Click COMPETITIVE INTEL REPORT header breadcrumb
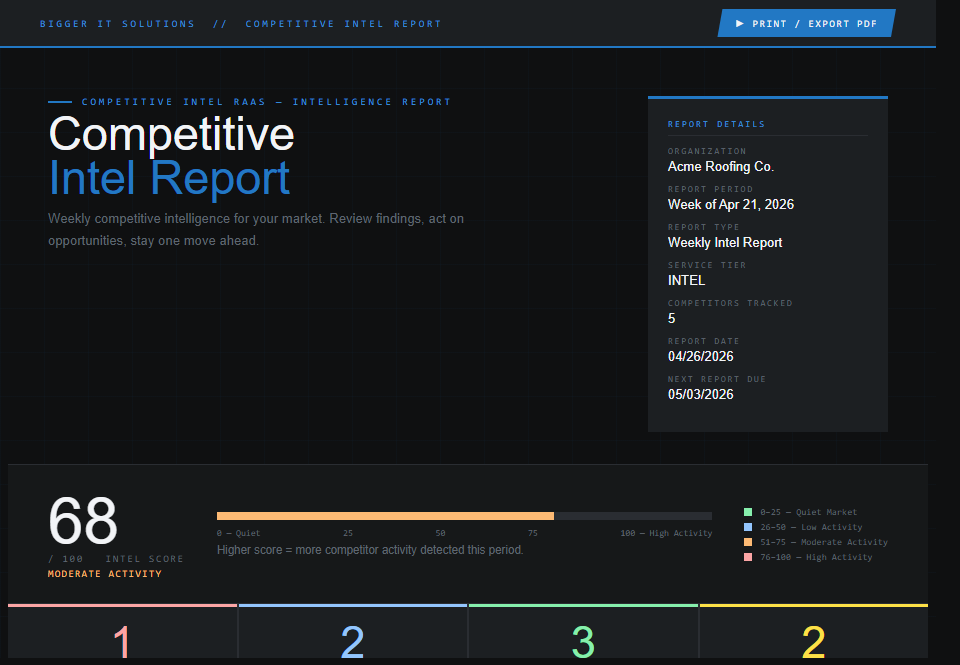Screen dimensions: 960x665 [x=343, y=24]
